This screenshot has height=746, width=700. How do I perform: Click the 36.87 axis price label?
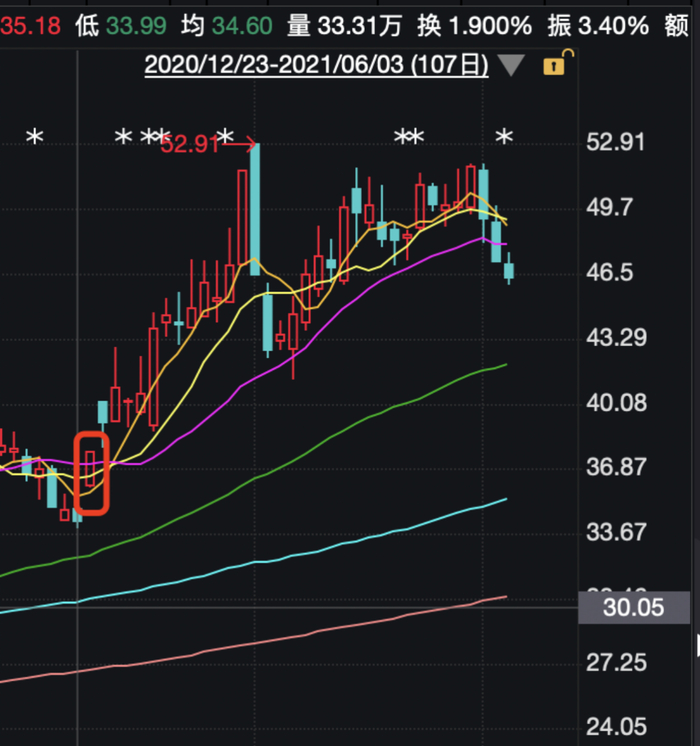click(616, 467)
